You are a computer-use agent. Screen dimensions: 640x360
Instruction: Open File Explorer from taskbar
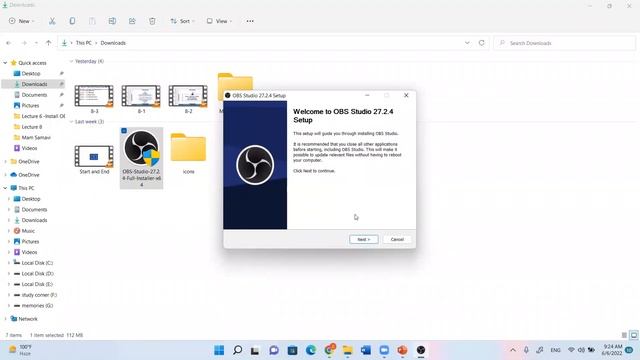(x=347, y=350)
